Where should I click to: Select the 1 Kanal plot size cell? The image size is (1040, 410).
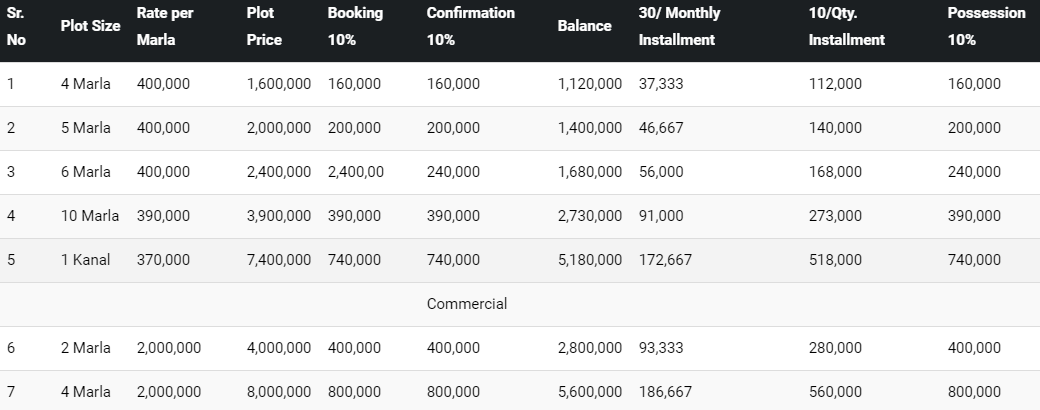(x=85, y=260)
